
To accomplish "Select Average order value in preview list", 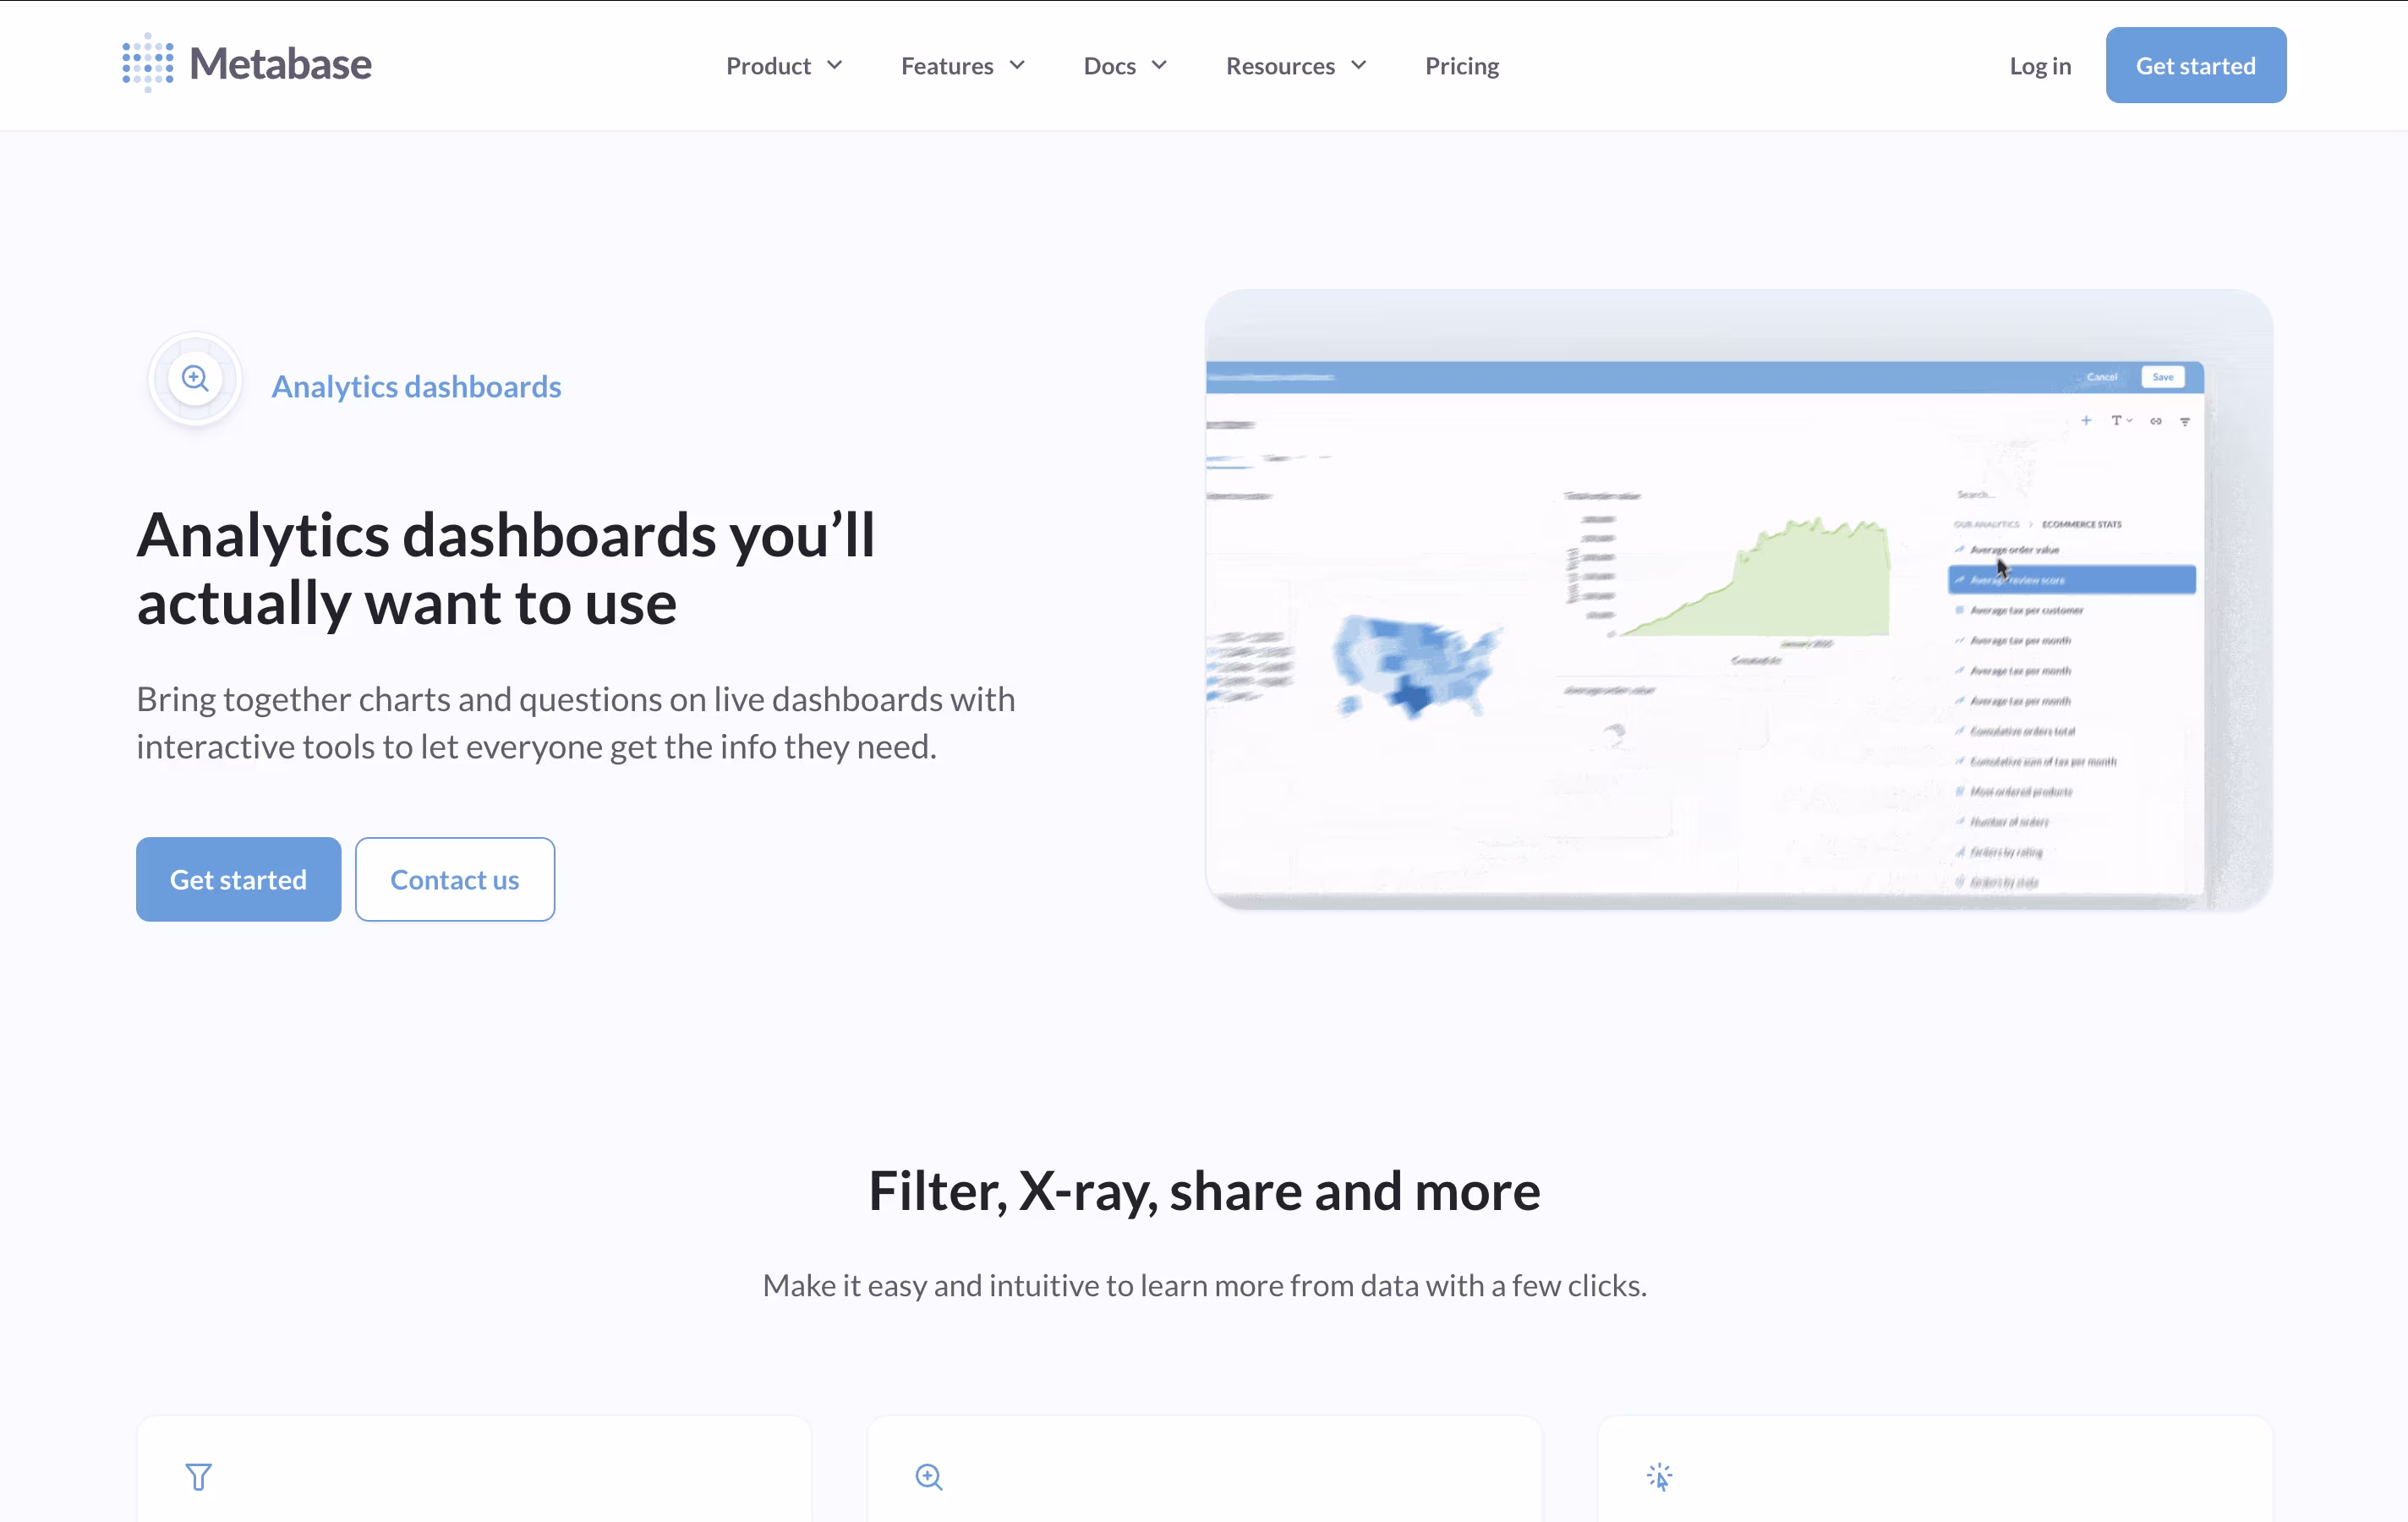I will pos(2014,550).
